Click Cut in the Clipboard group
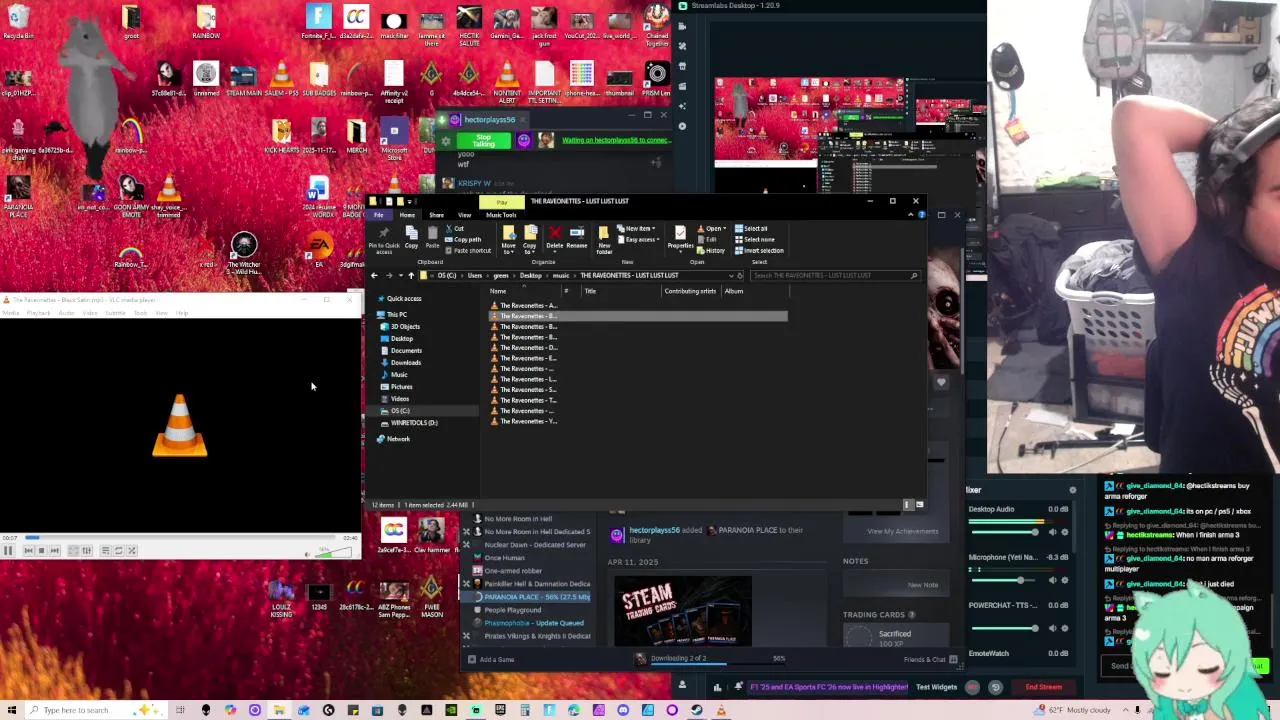This screenshot has height=720, width=1280. click(455, 228)
